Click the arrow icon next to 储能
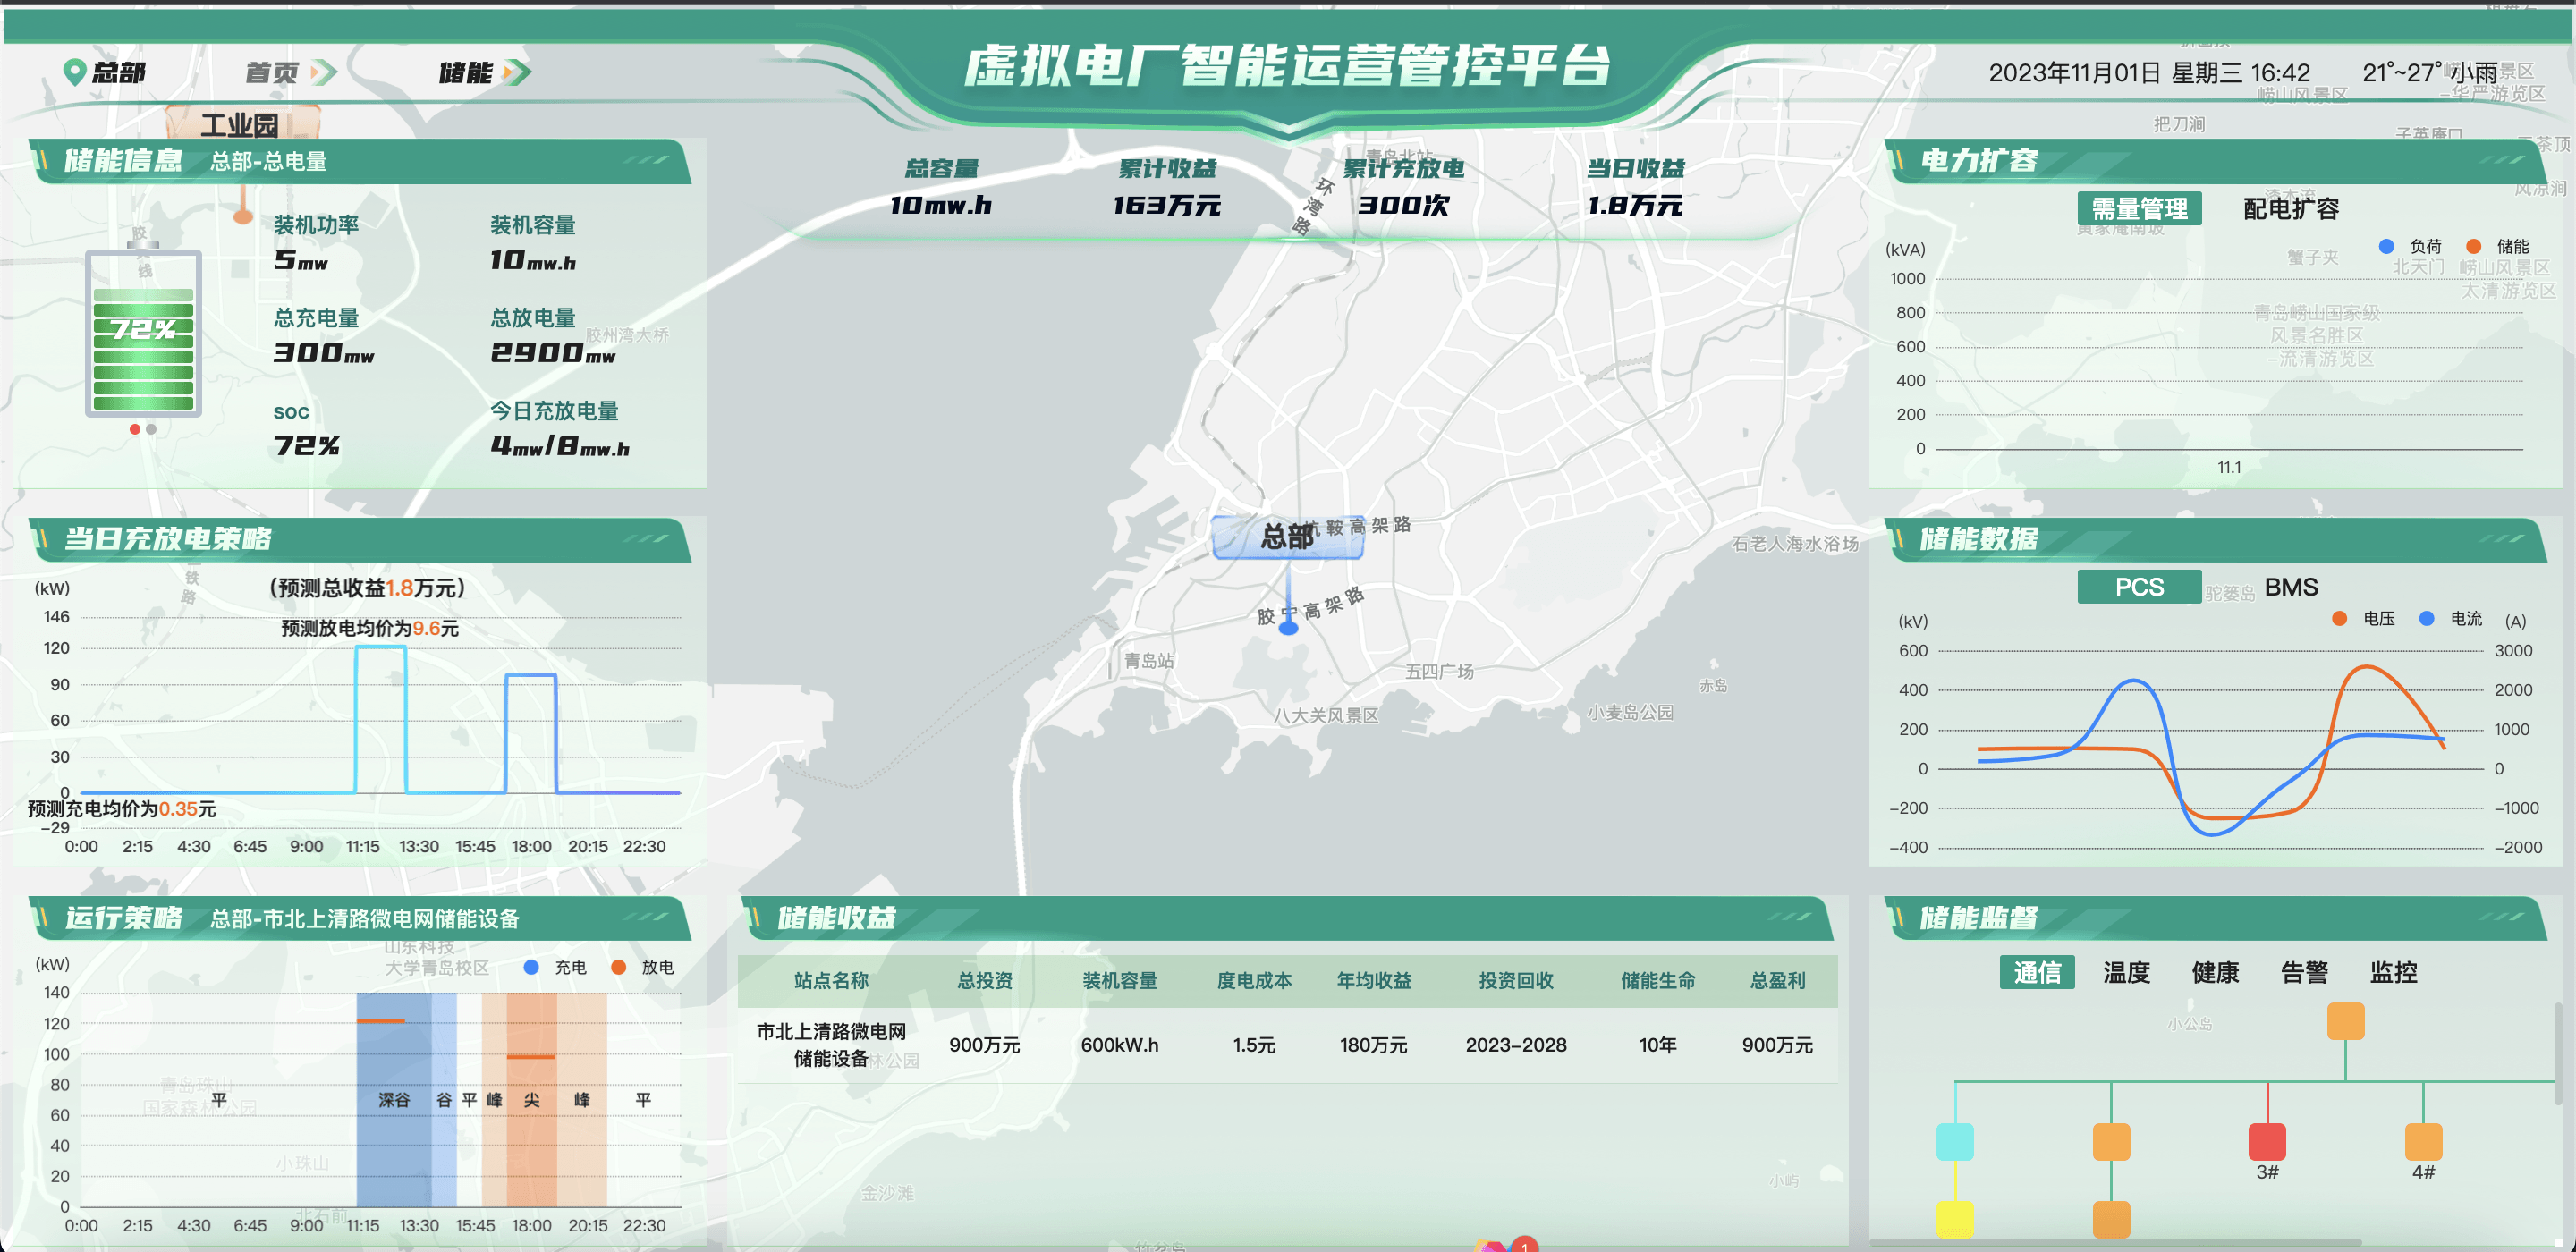 517,72
